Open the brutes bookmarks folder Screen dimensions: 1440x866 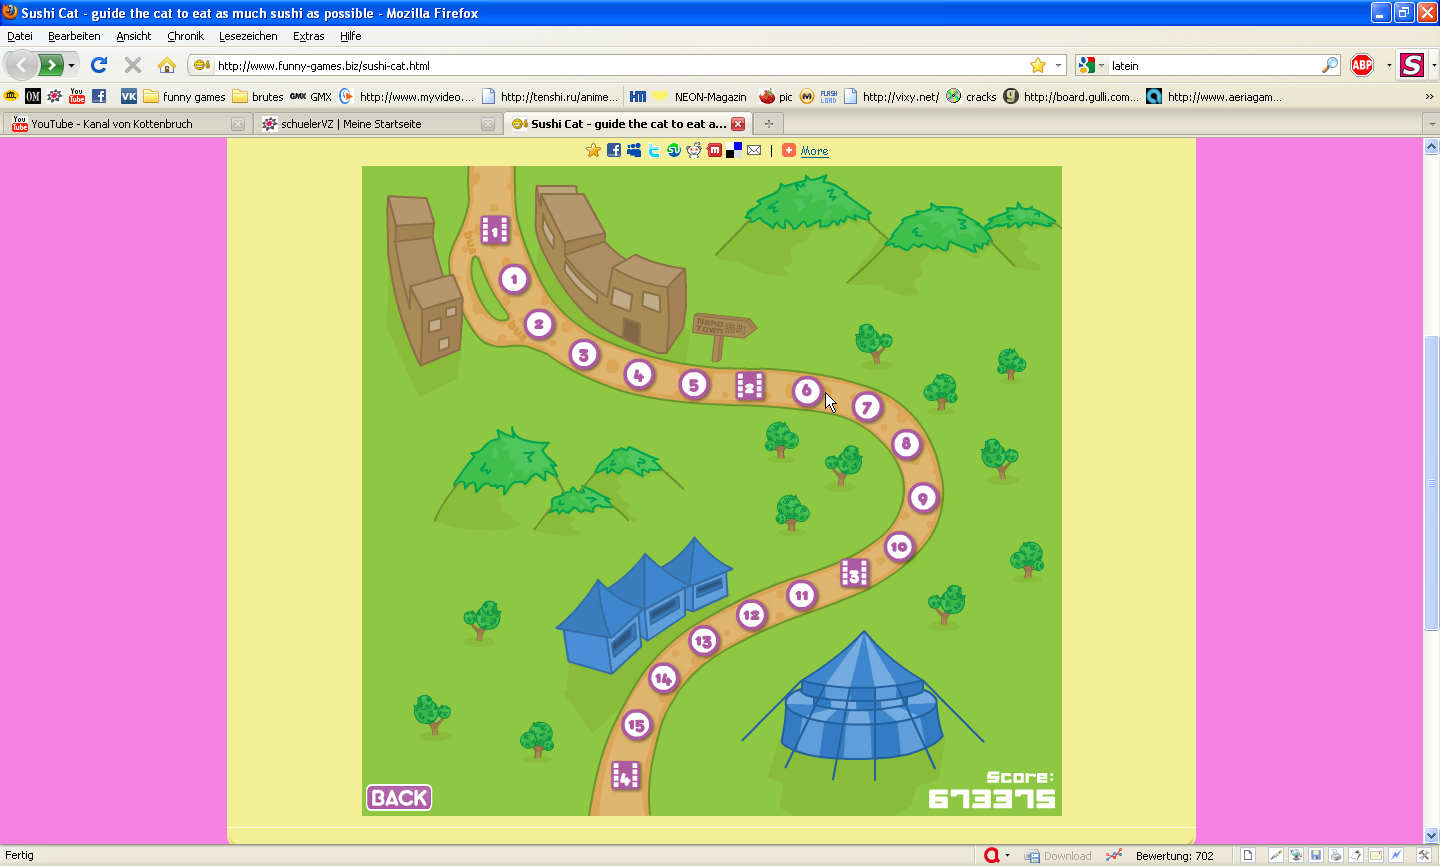click(258, 97)
